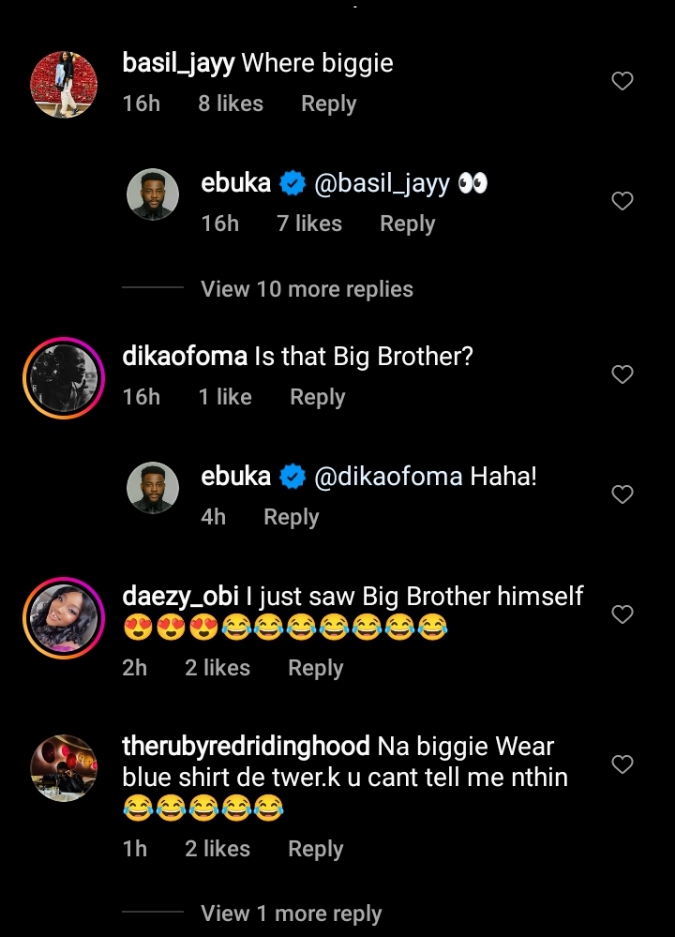
Task: Tap heart on ebuka's "Haha!" reply
Action: [622, 494]
